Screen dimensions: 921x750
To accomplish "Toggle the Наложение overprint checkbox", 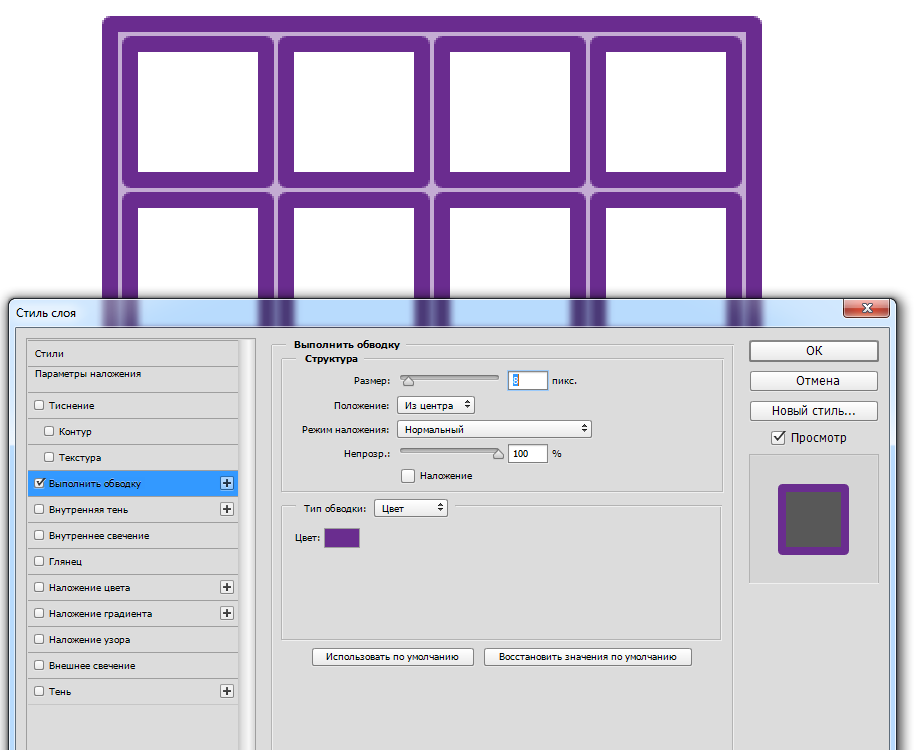I will 408,476.
